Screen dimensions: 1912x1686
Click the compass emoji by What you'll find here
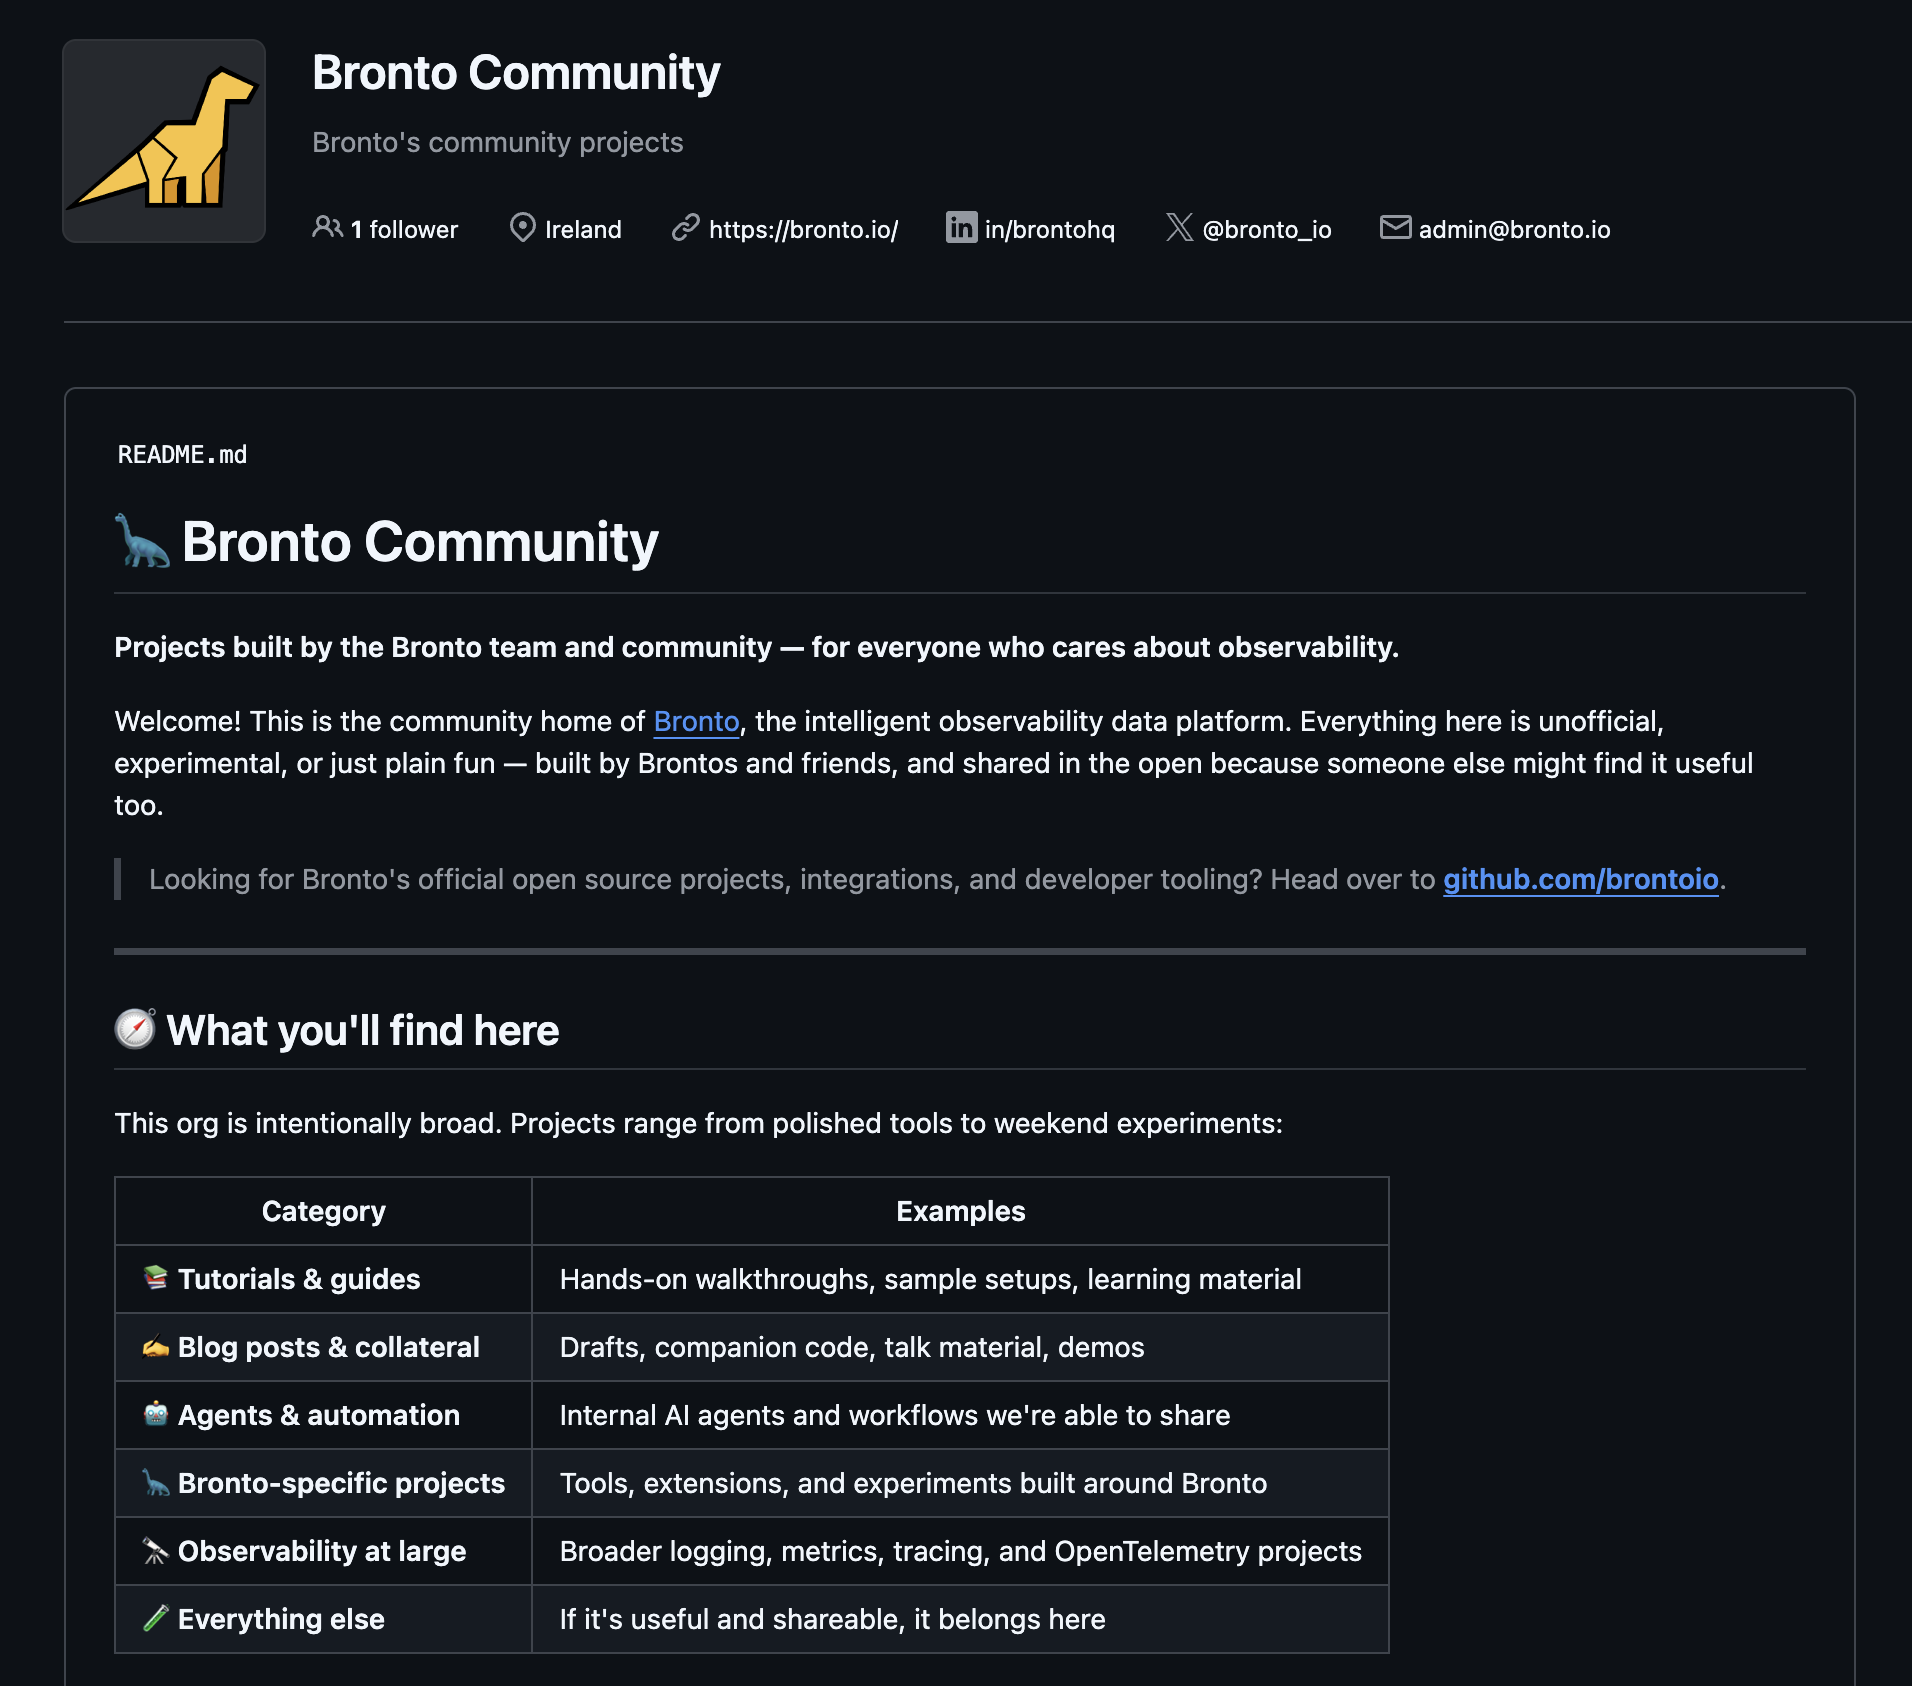pos(135,1029)
